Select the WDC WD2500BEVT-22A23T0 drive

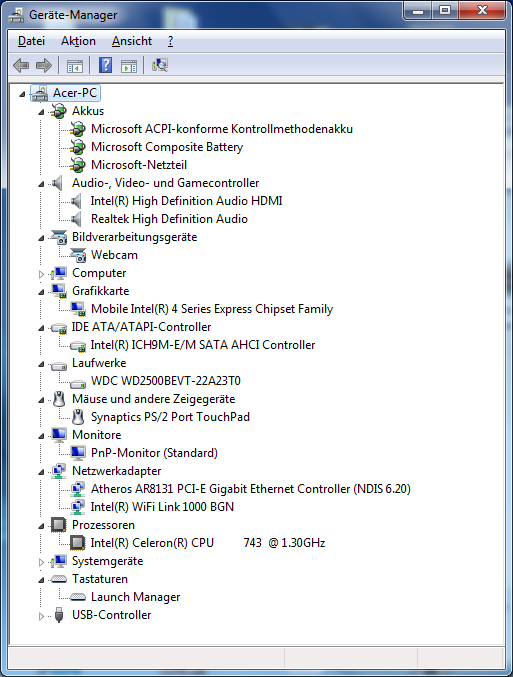[165, 381]
